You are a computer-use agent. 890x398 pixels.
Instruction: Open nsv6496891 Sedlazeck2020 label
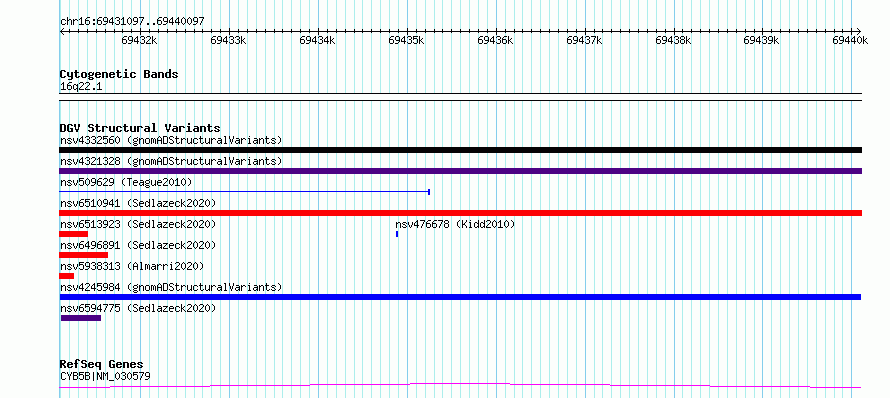138,245
